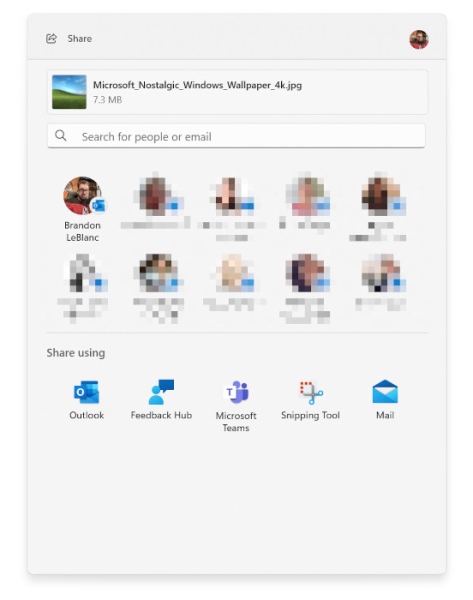Image resolution: width=473 pixels, height=600 pixels.
Task: Click the Share using heading
Action: [x=76, y=353]
